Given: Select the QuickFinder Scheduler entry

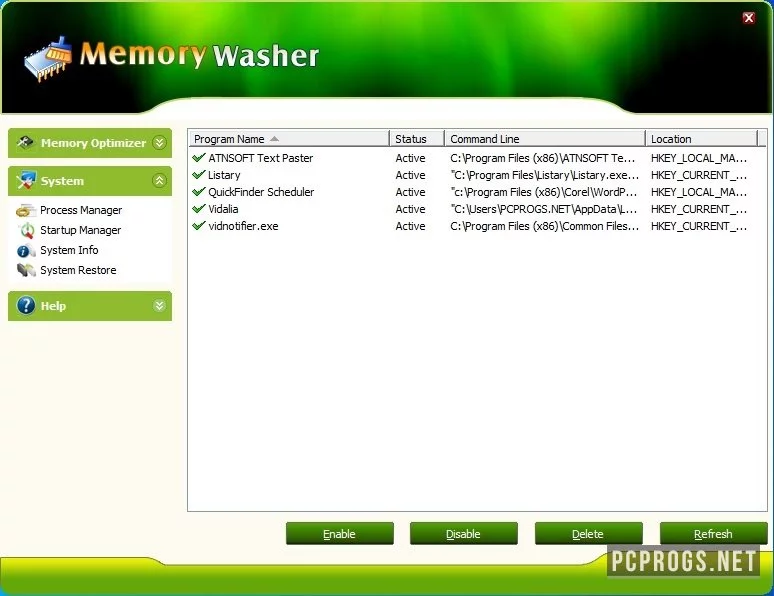Looking at the screenshot, I should (x=261, y=192).
